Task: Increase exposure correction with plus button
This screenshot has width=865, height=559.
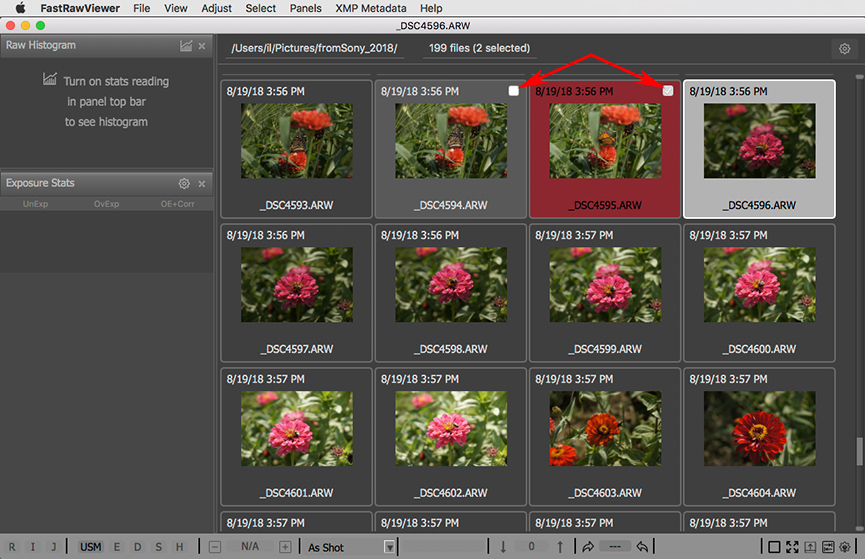Action: click(285, 547)
